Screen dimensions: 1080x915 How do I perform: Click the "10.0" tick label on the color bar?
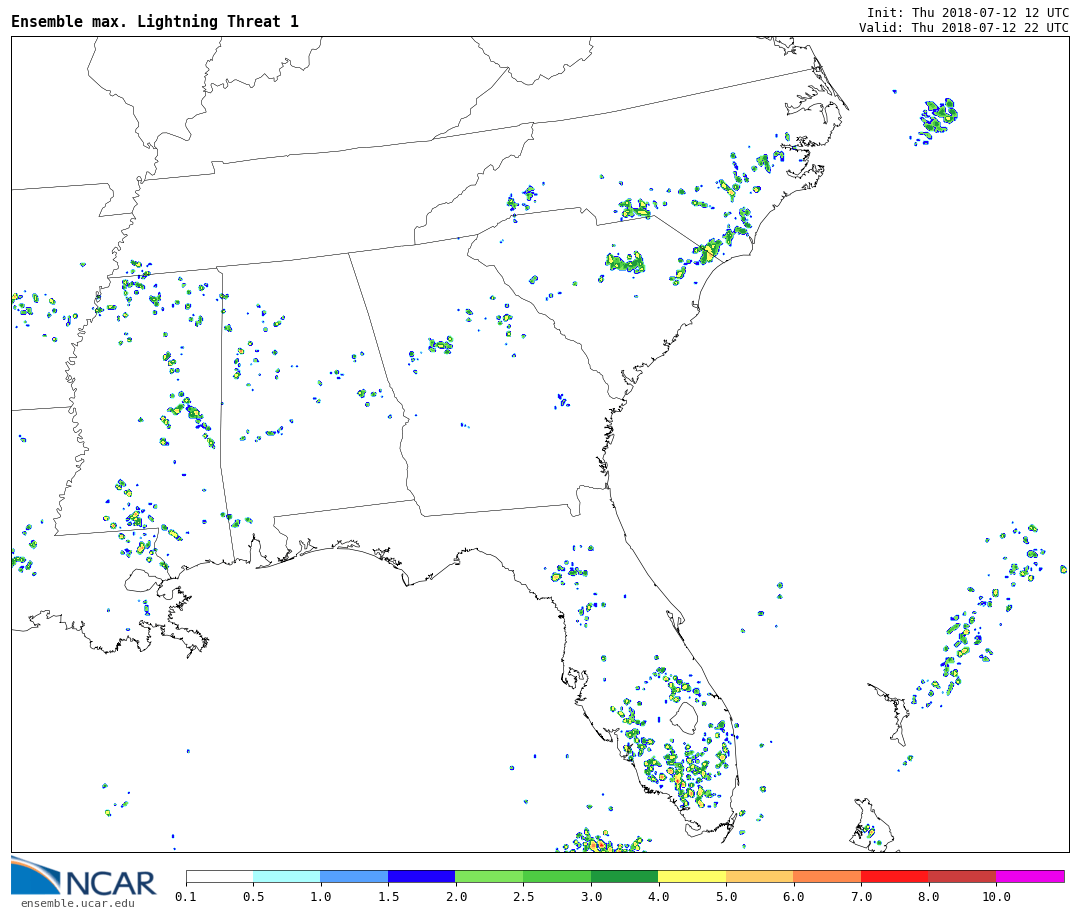pyautogui.click(x=995, y=897)
